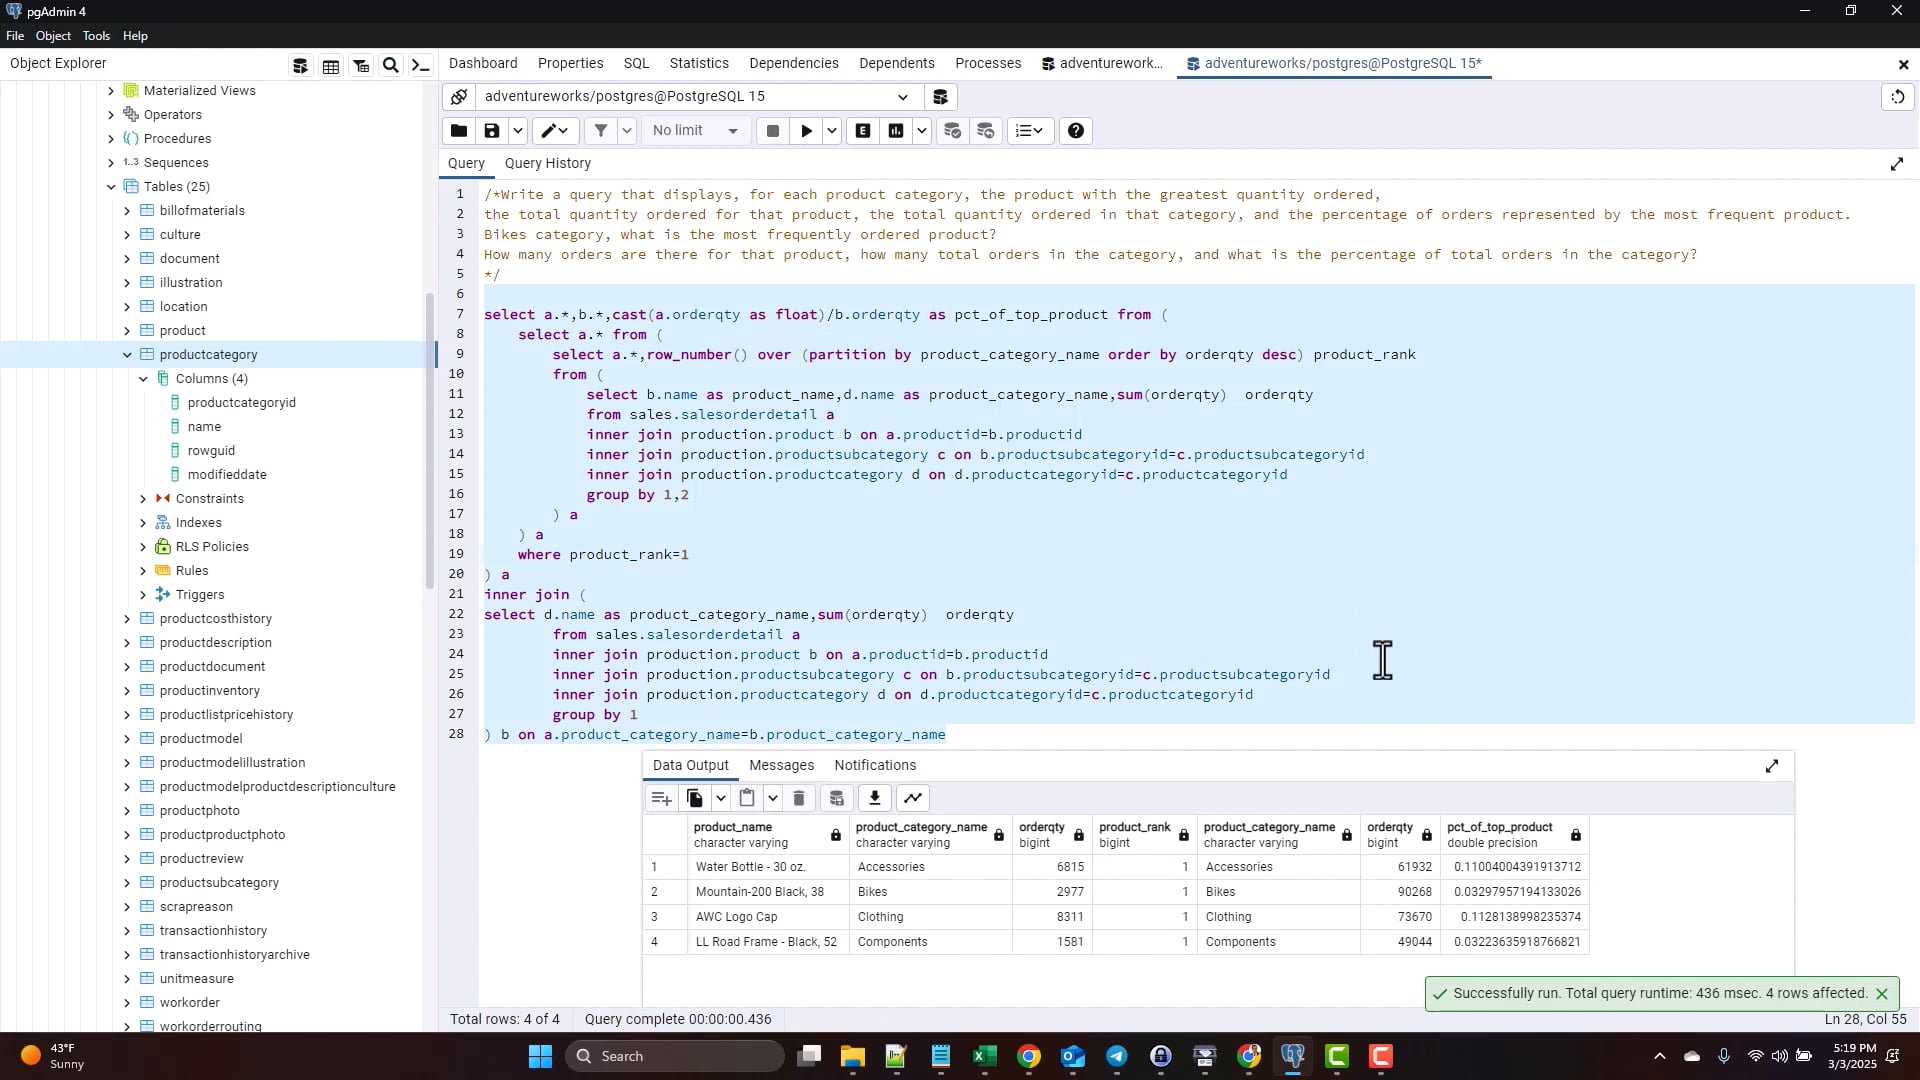Viewport: 1920px width, 1080px height.
Task: Click Add row icon in Data Output
Action: (x=661, y=798)
